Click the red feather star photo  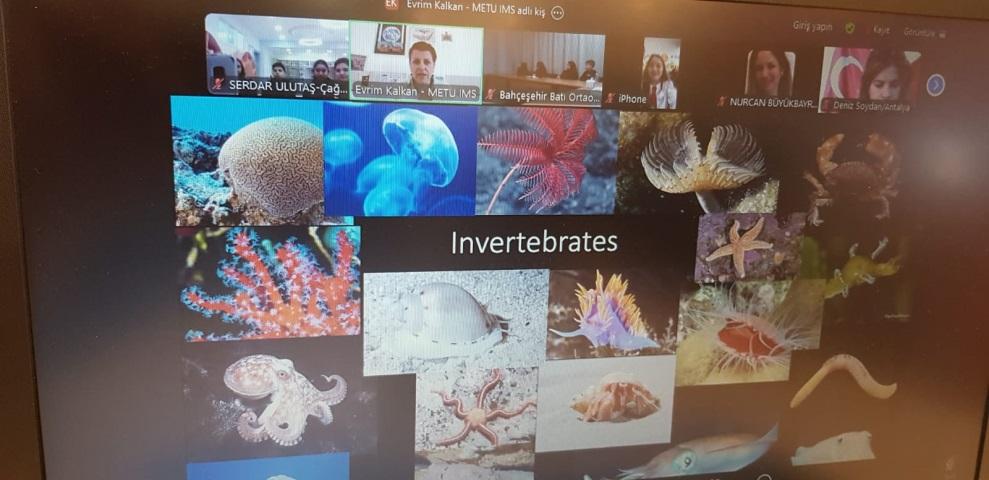click(x=546, y=161)
